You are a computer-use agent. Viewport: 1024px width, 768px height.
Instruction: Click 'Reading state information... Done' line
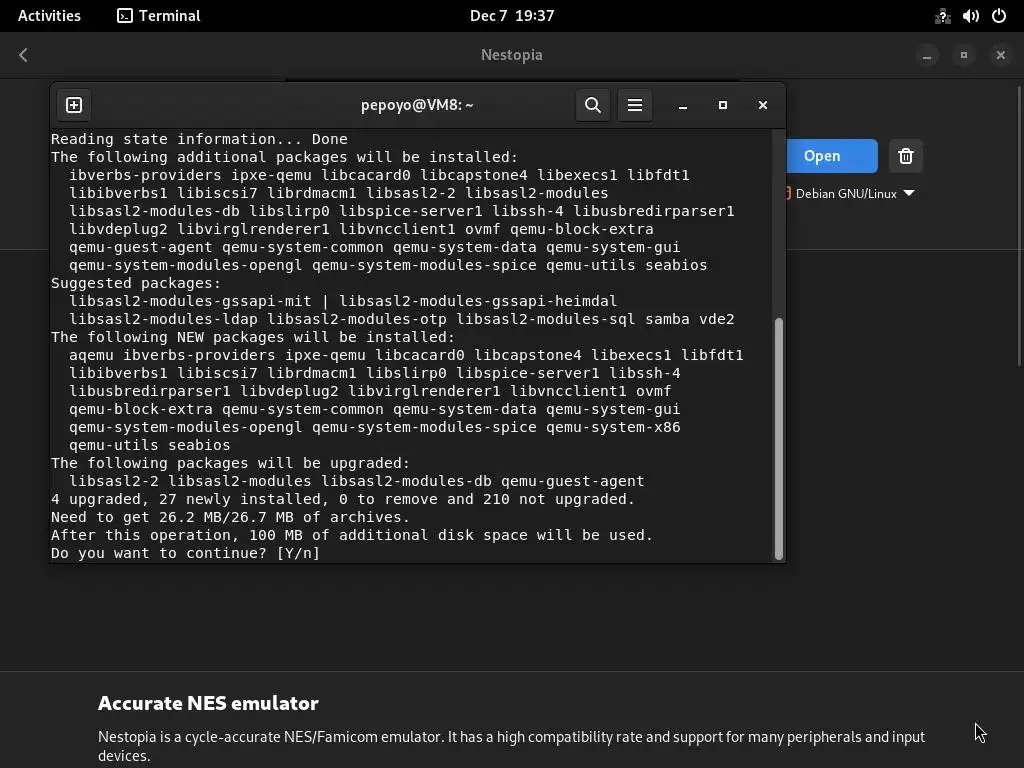[199, 139]
